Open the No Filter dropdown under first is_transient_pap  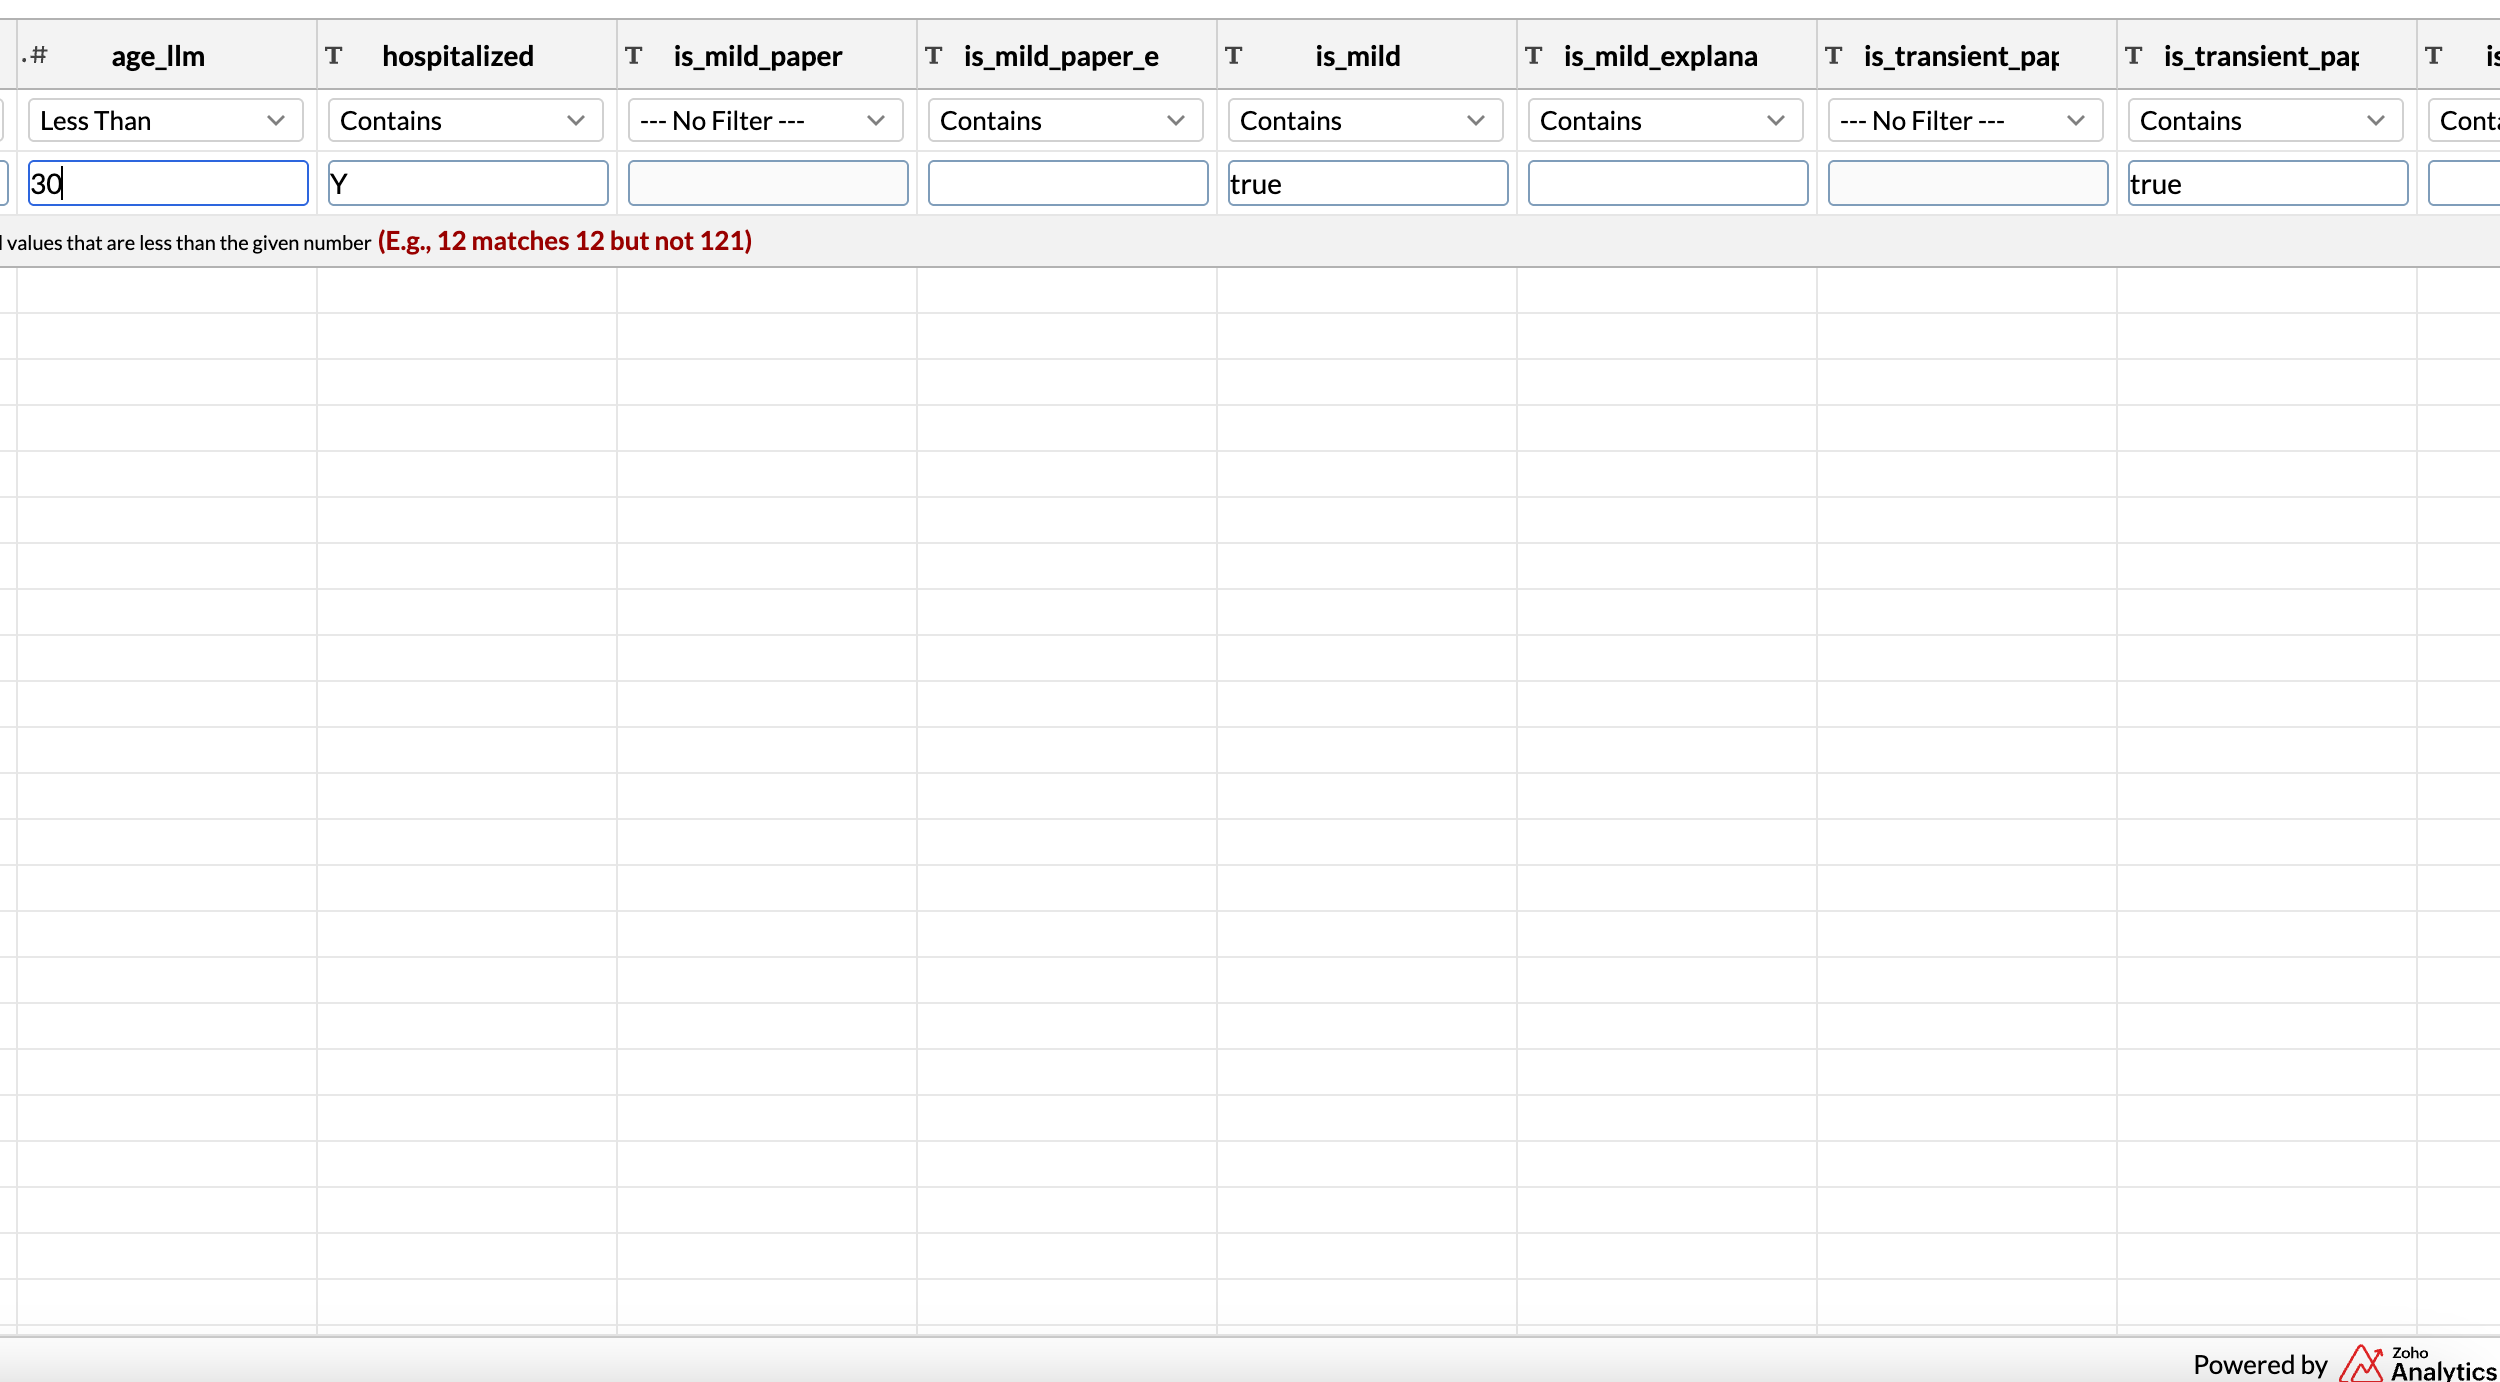(x=1965, y=120)
